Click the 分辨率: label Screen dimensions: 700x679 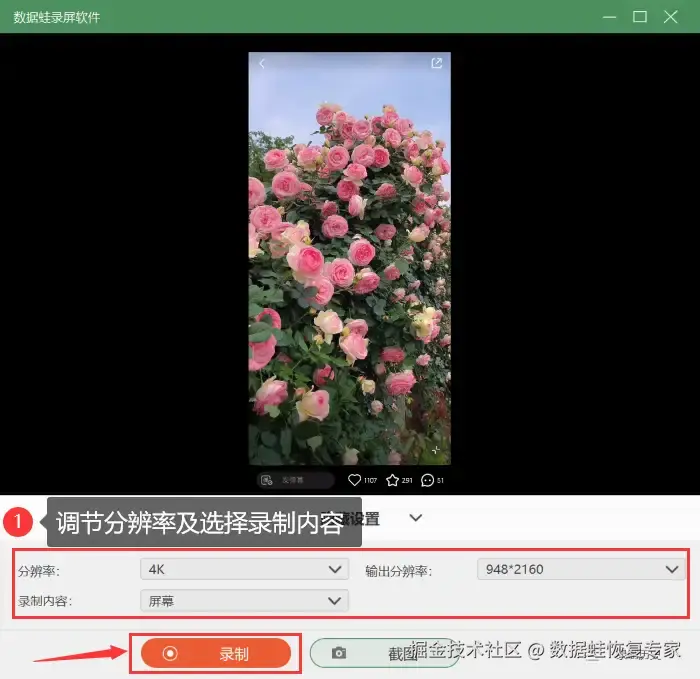pyautogui.click(x=38, y=571)
